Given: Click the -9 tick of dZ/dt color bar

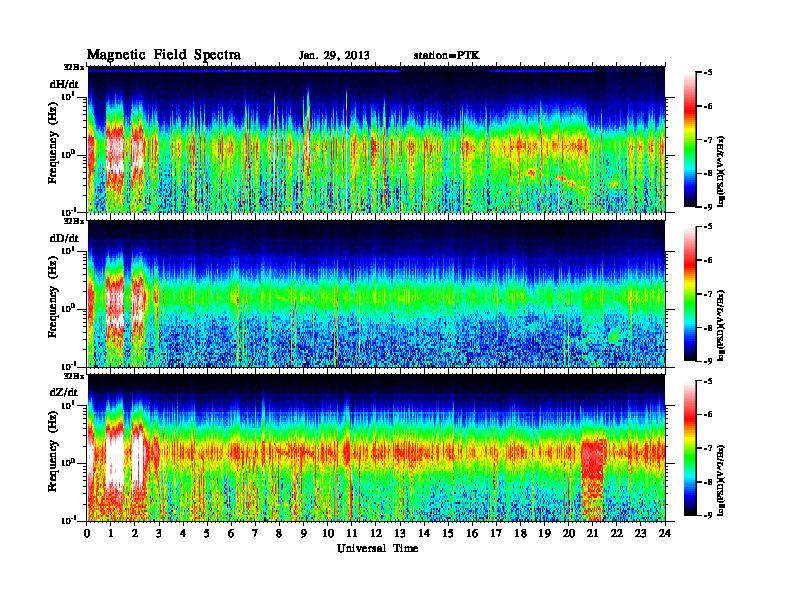Looking at the screenshot, I should [709, 515].
